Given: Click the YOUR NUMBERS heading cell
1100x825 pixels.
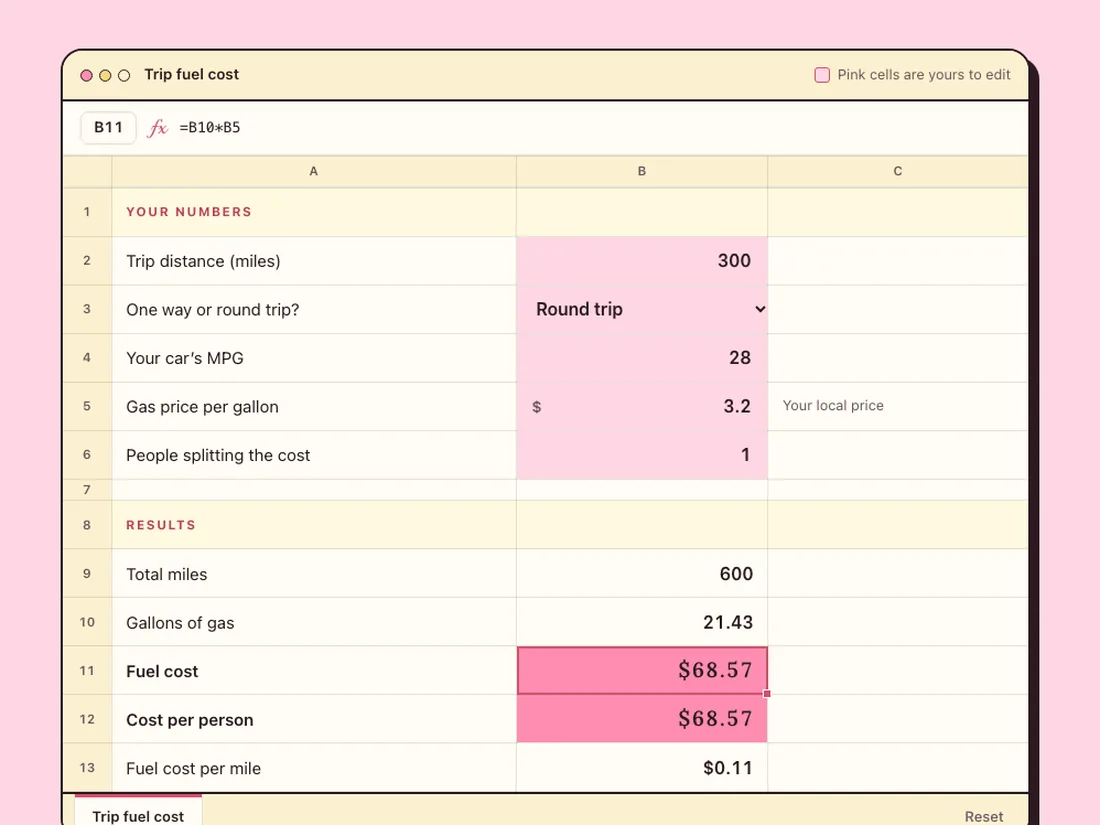Looking at the screenshot, I should coord(314,212).
